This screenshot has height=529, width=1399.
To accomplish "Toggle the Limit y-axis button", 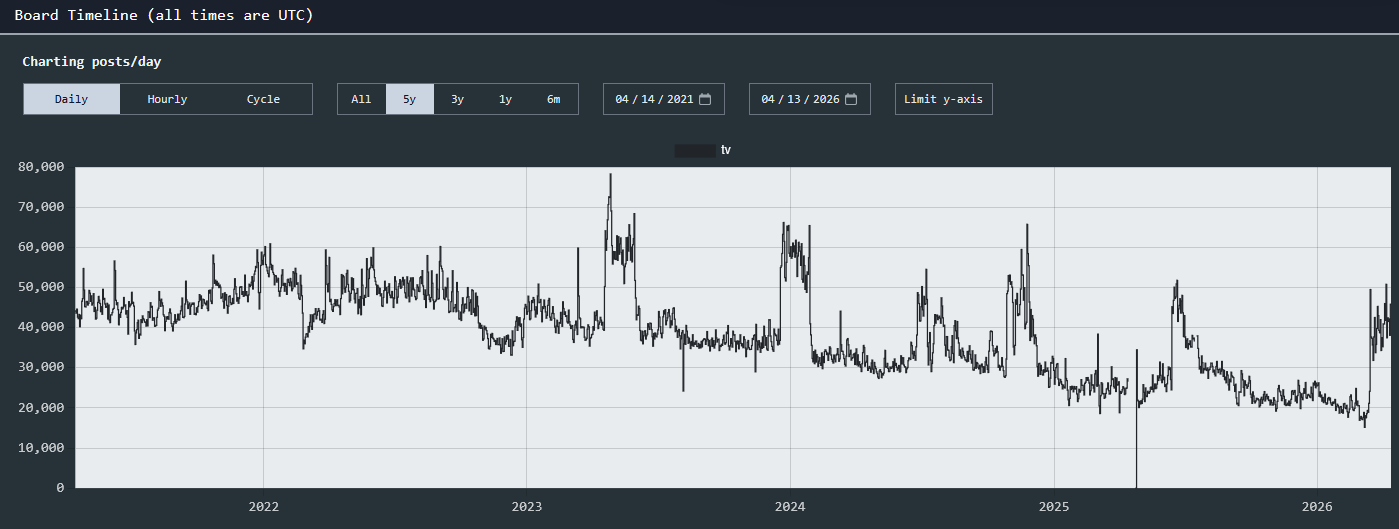I will click(943, 99).
